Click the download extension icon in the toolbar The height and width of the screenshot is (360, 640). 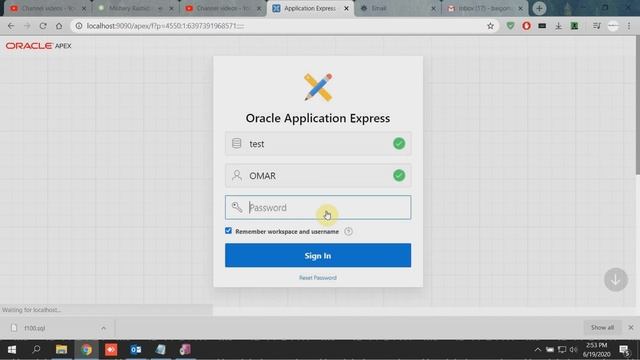click(558, 26)
